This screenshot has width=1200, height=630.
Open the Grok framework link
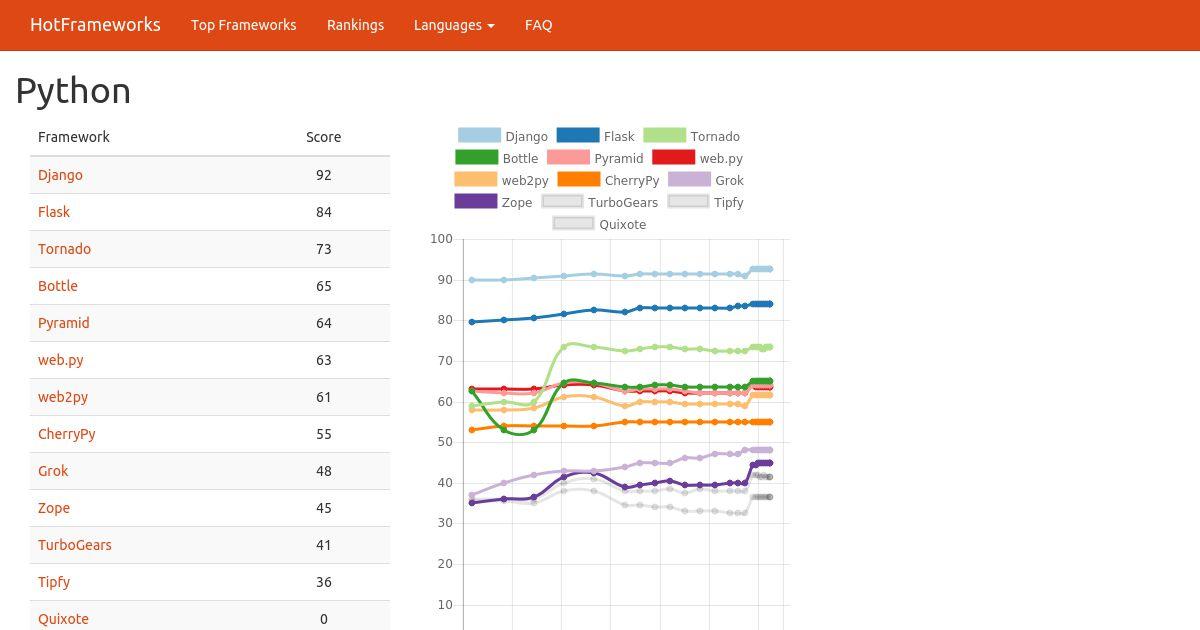[54, 471]
